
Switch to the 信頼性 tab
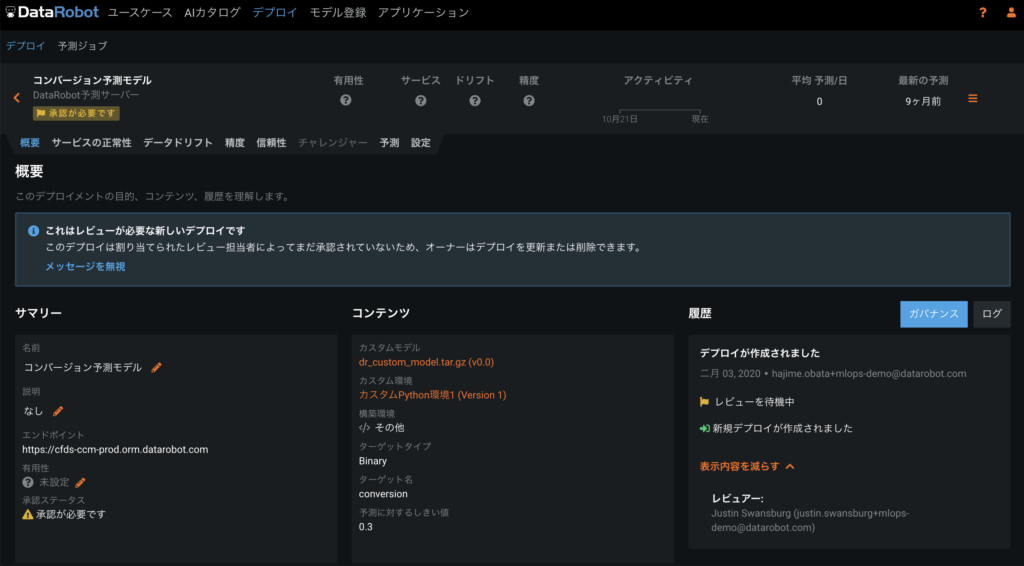point(271,142)
